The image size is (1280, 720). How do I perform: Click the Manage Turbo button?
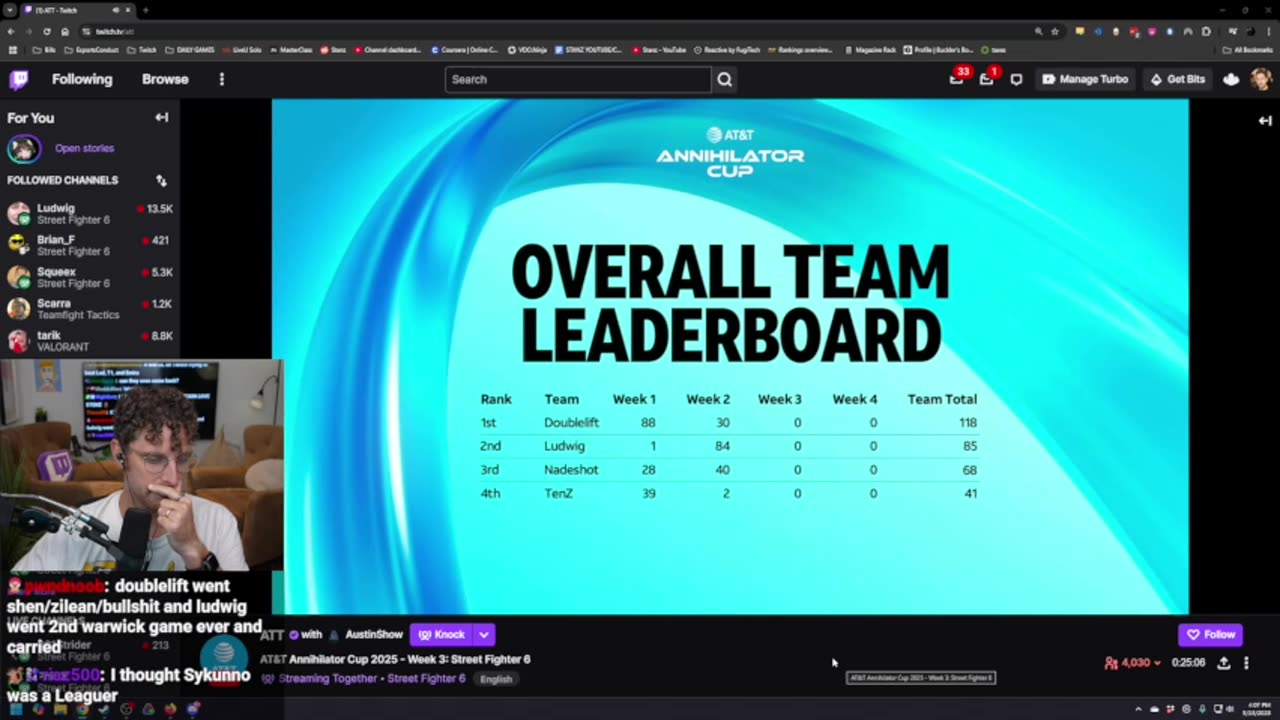(1085, 79)
